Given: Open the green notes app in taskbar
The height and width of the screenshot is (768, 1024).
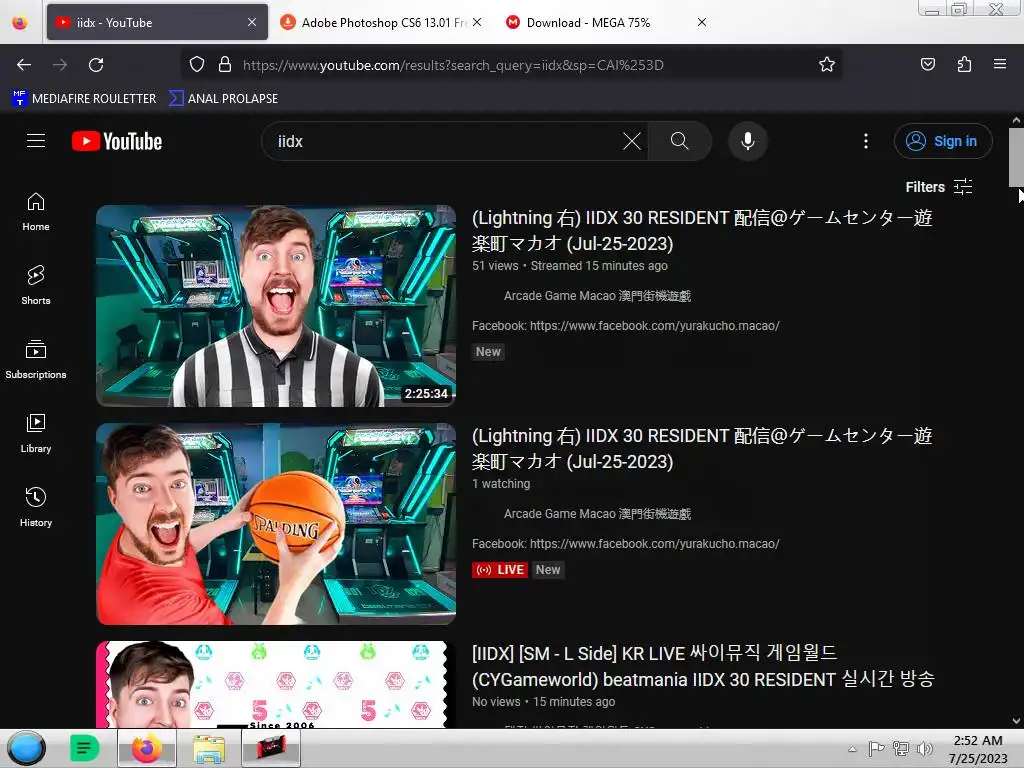Looking at the screenshot, I should (x=84, y=748).
